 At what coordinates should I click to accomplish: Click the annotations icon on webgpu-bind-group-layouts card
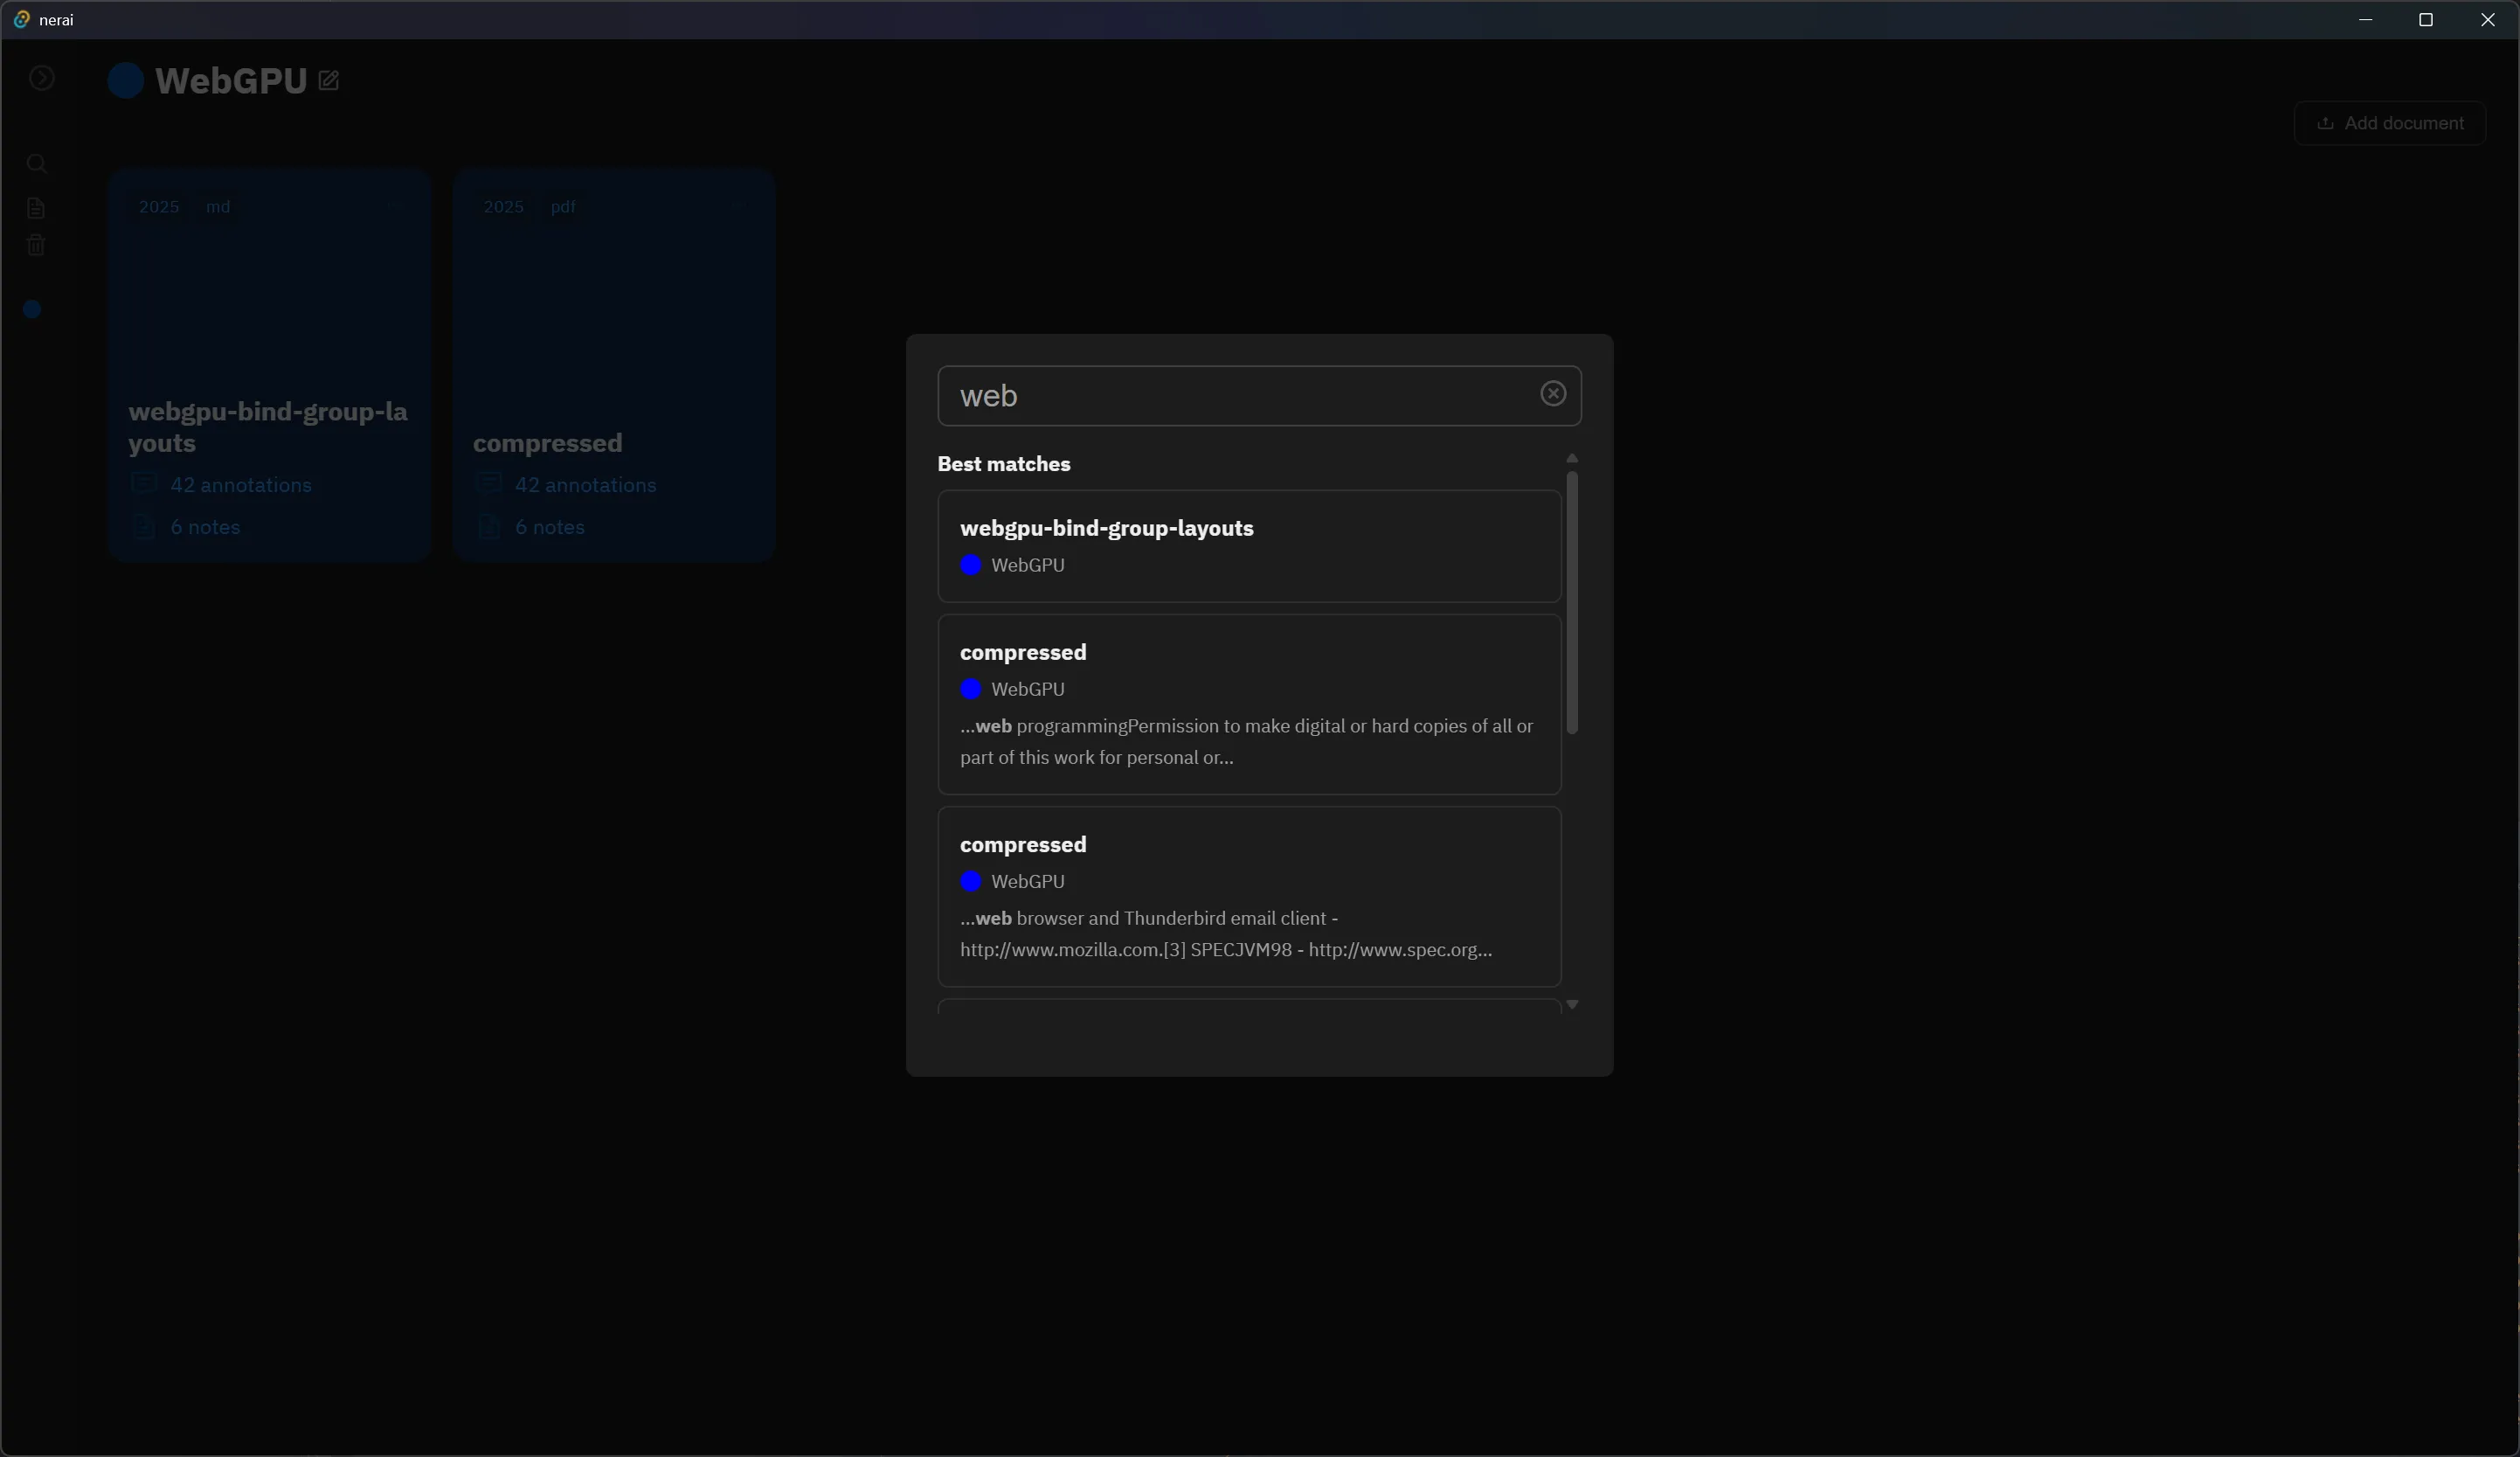click(x=144, y=485)
